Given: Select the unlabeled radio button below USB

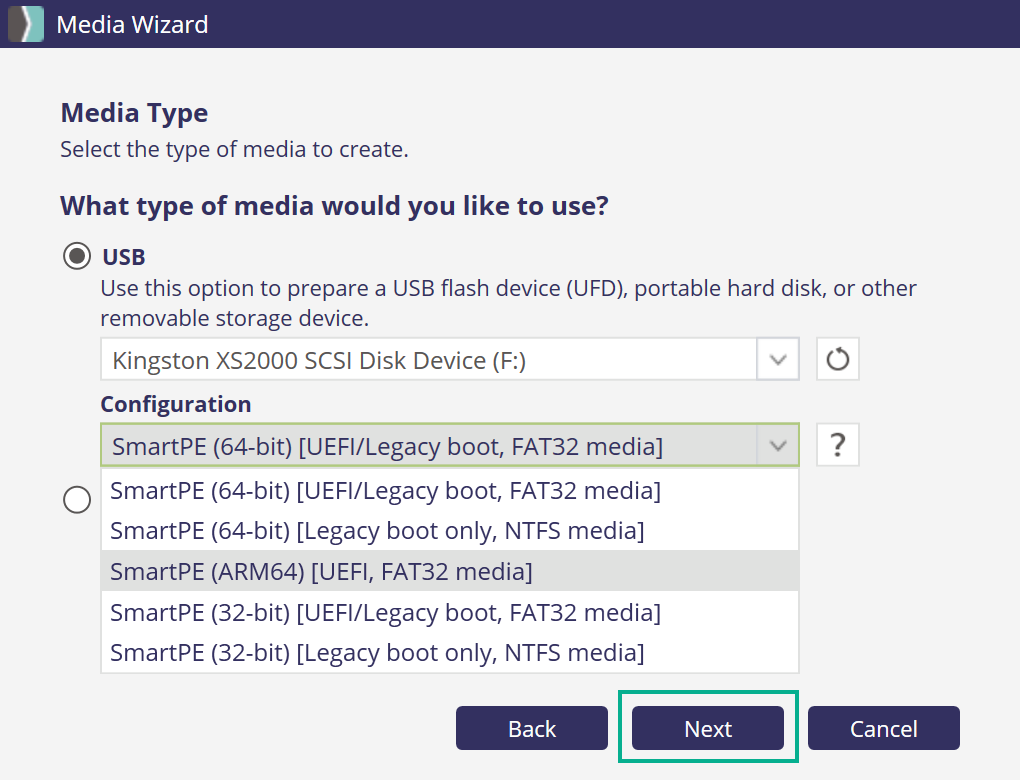Looking at the screenshot, I should click(77, 500).
